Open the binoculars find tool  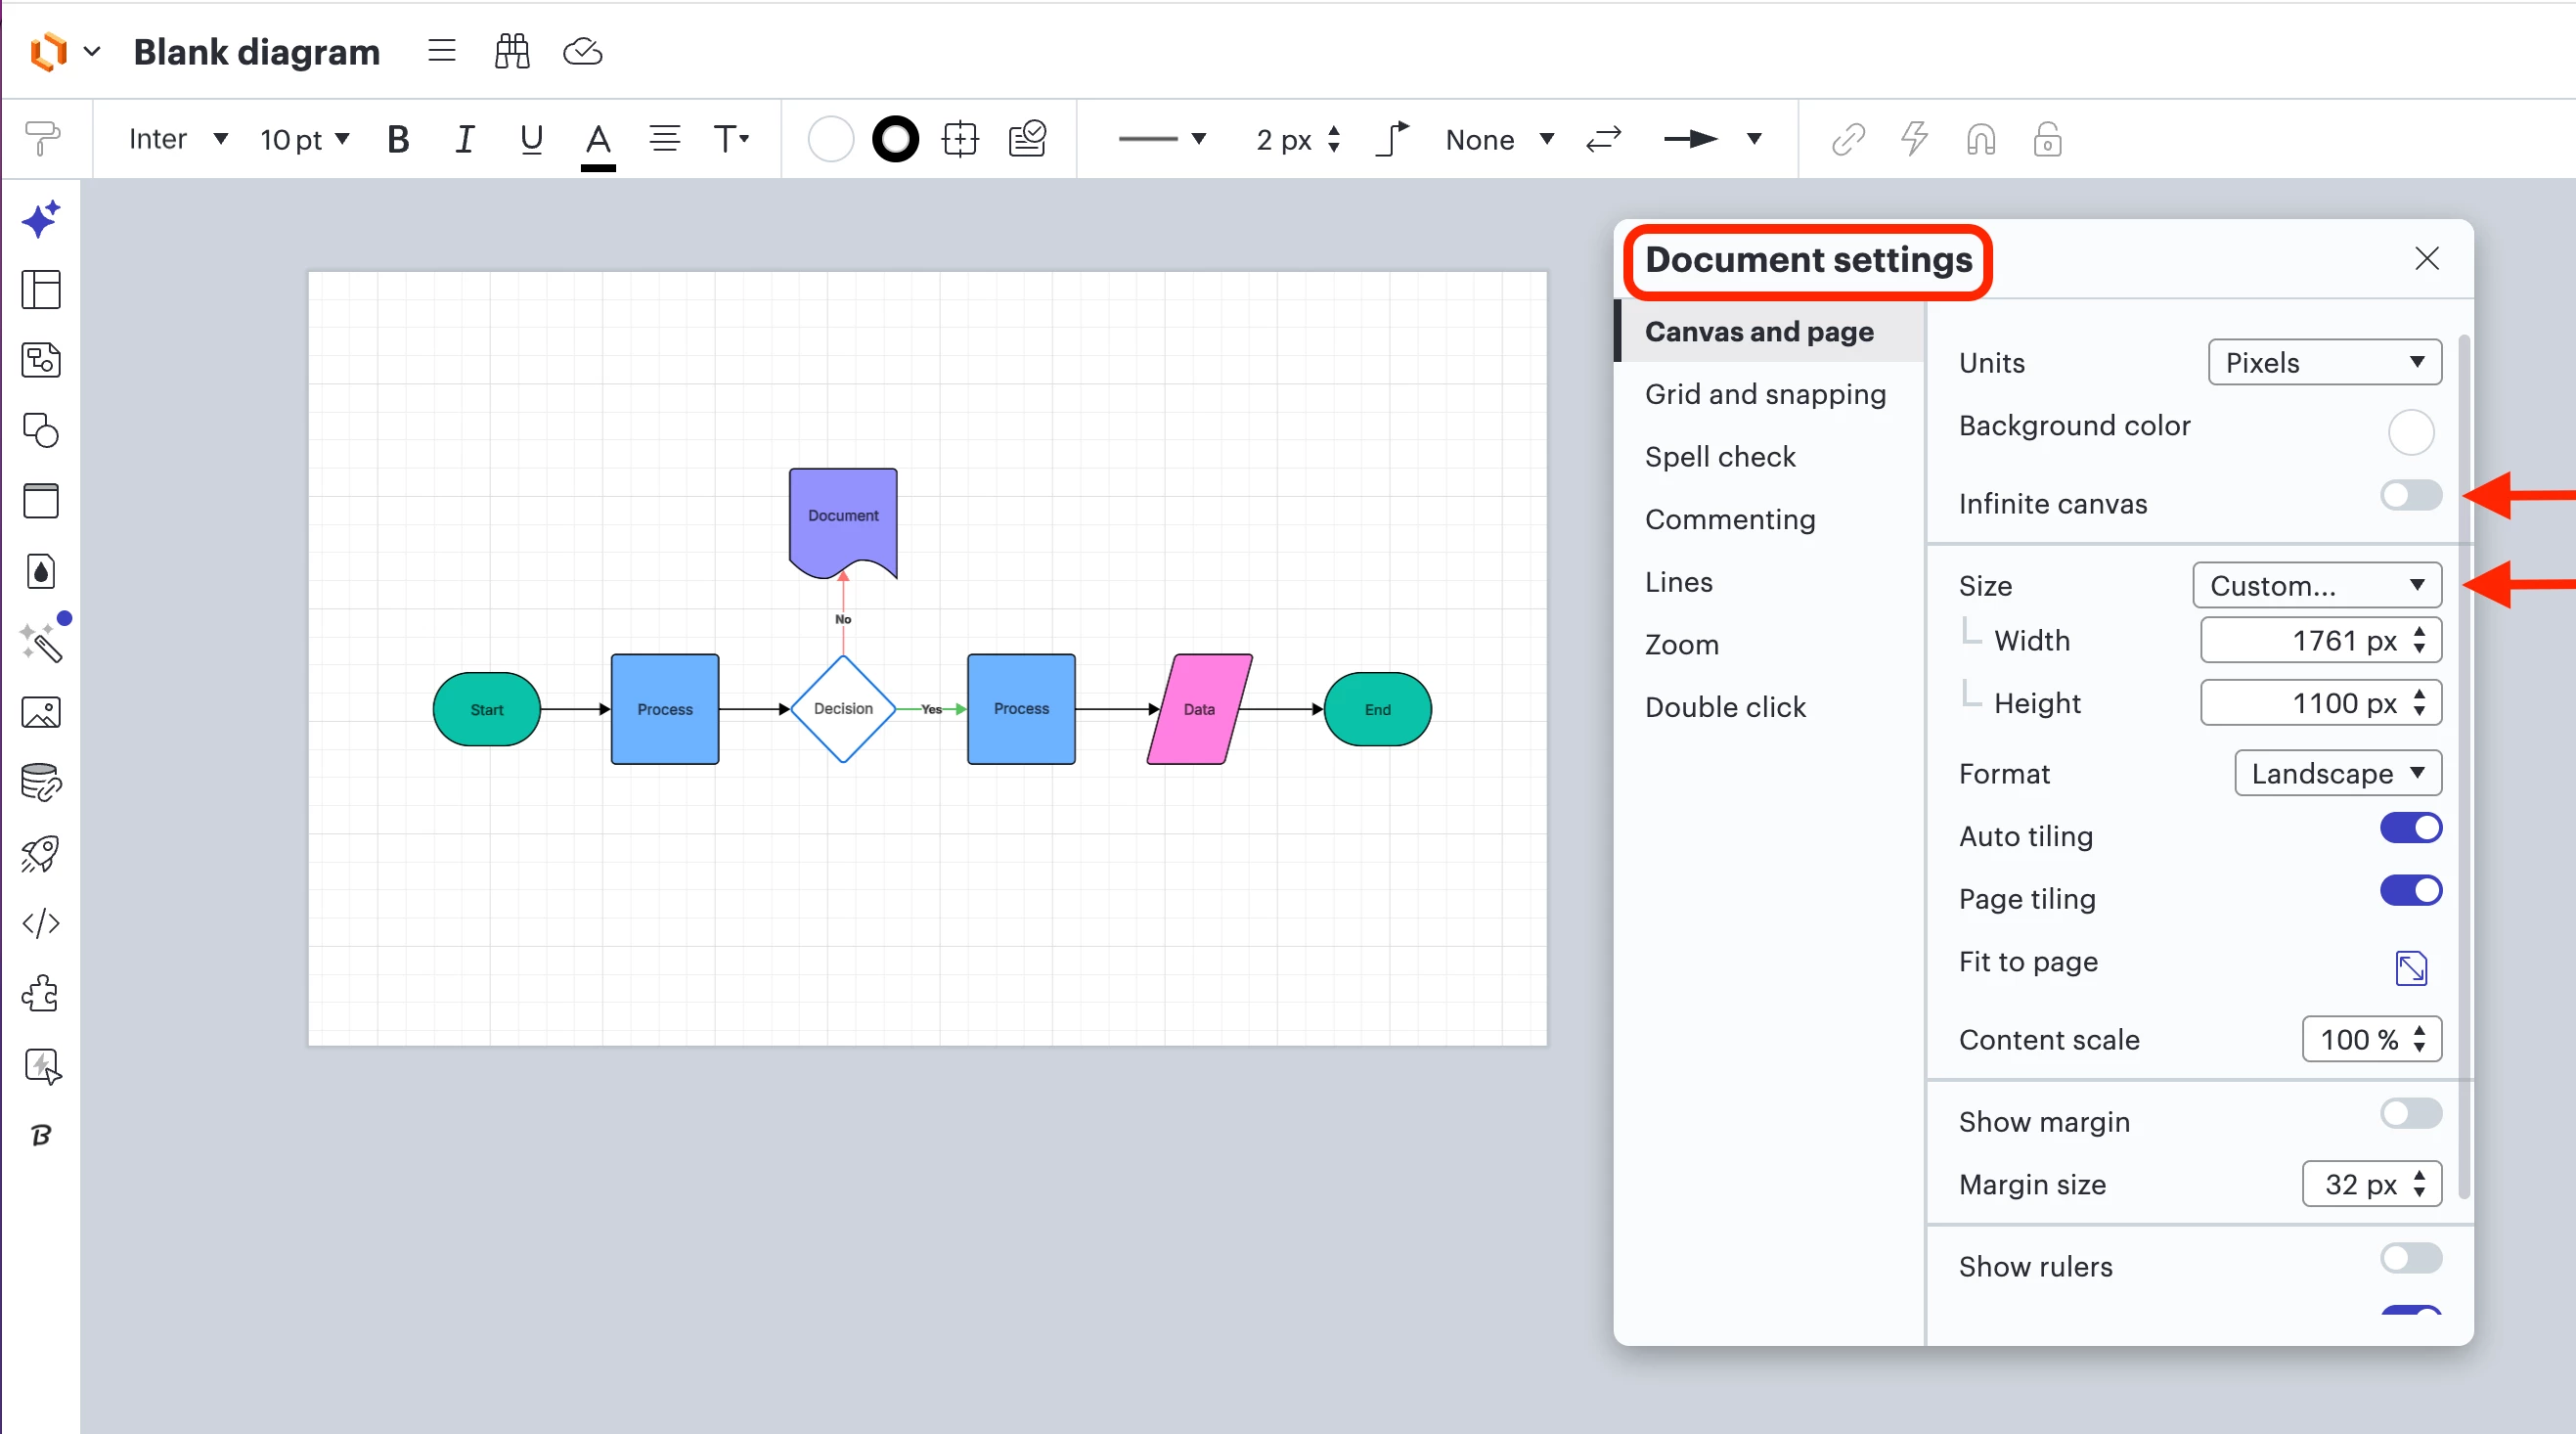tap(512, 51)
